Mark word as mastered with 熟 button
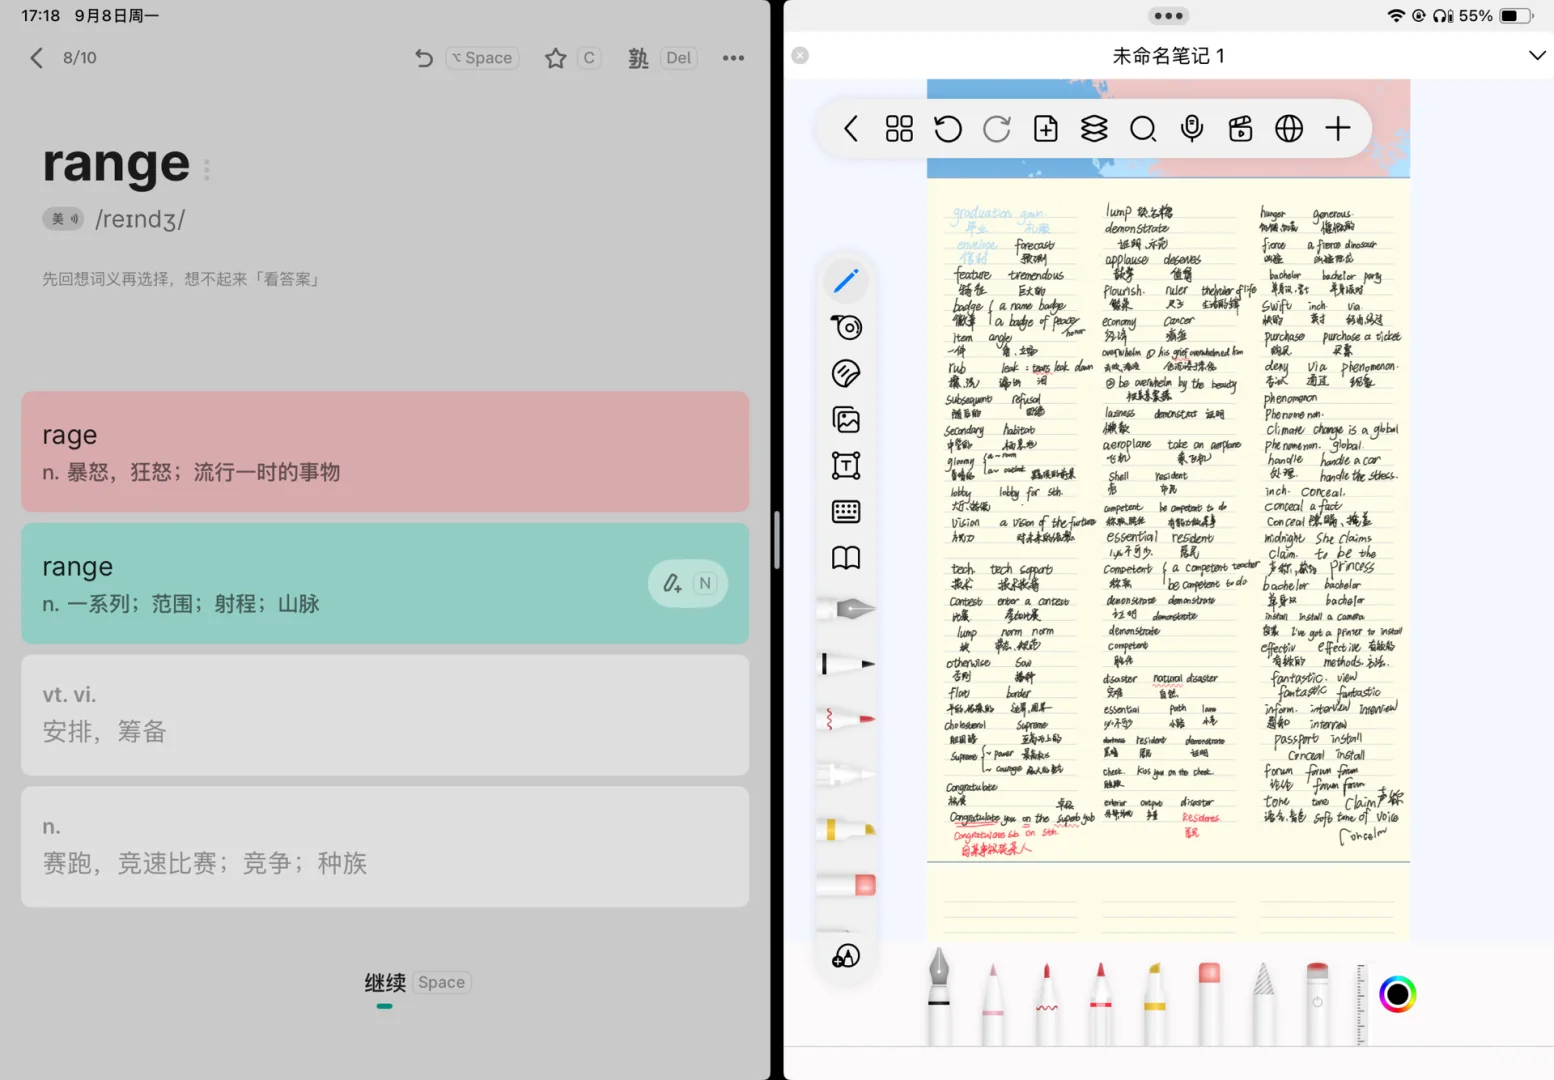The height and width of the screenshot is (1080, 1554). [638, 58]
